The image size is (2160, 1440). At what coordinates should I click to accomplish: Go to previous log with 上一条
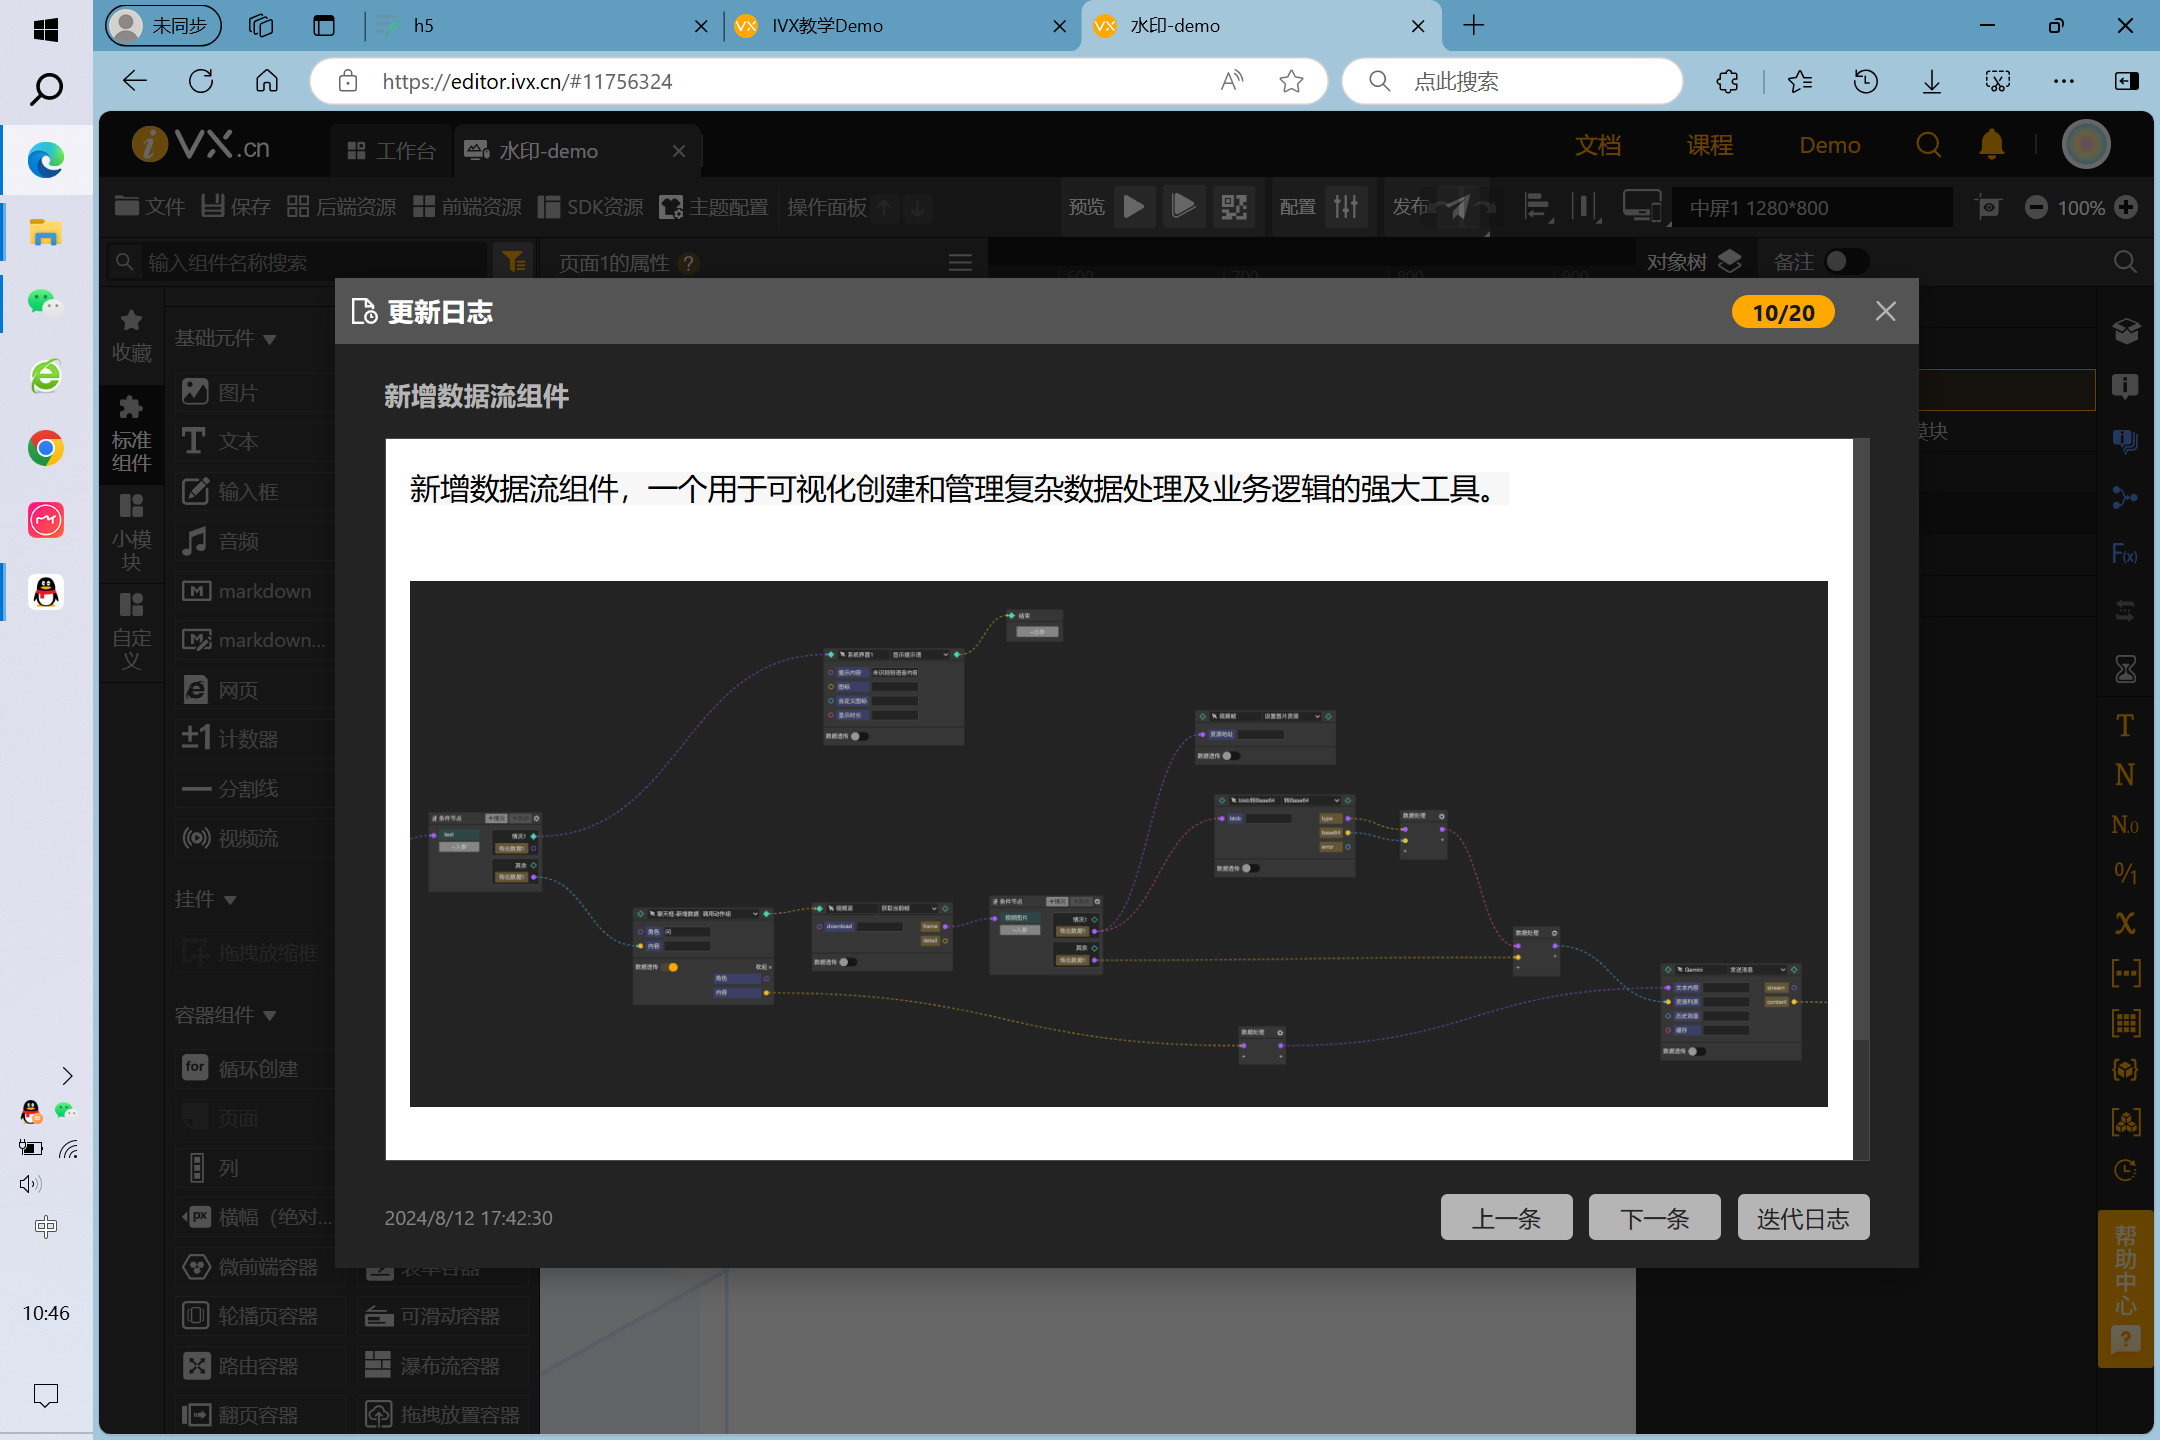click(x=1506, y=1218)
